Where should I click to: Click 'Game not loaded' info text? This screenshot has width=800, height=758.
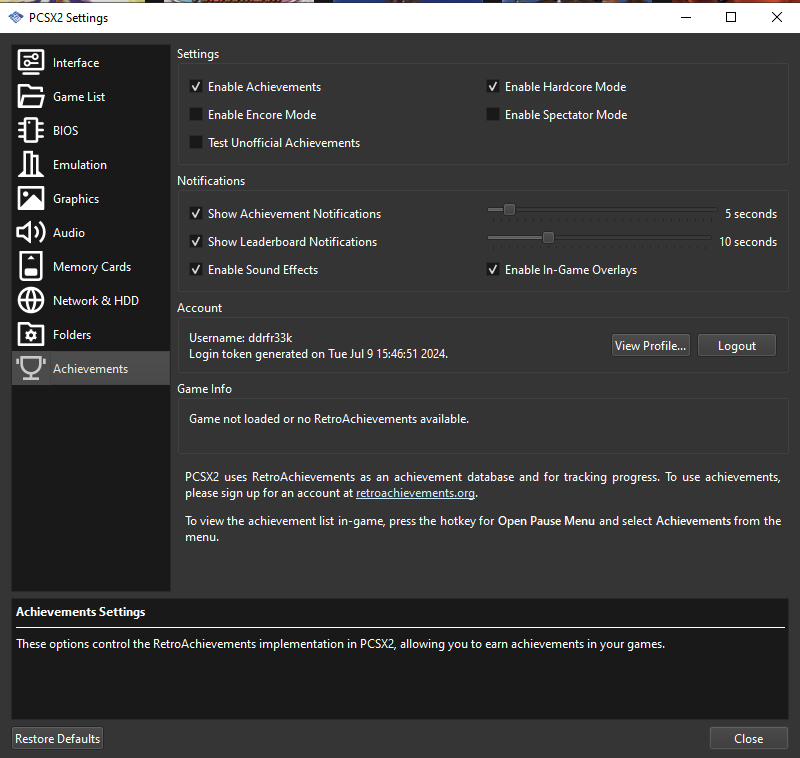pos(329,419)
